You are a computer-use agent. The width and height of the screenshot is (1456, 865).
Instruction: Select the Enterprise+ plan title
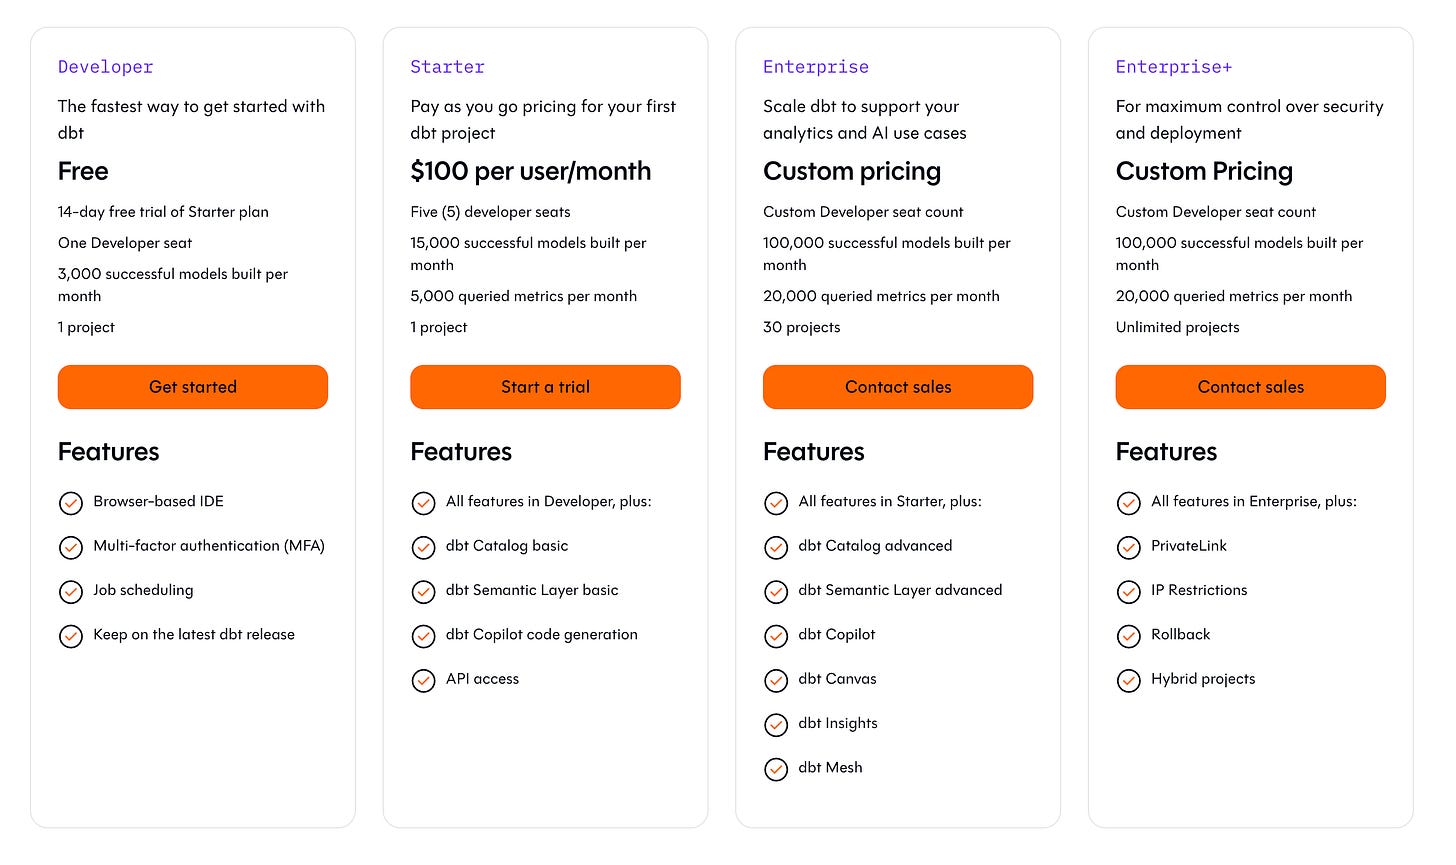pos(1174,67)
